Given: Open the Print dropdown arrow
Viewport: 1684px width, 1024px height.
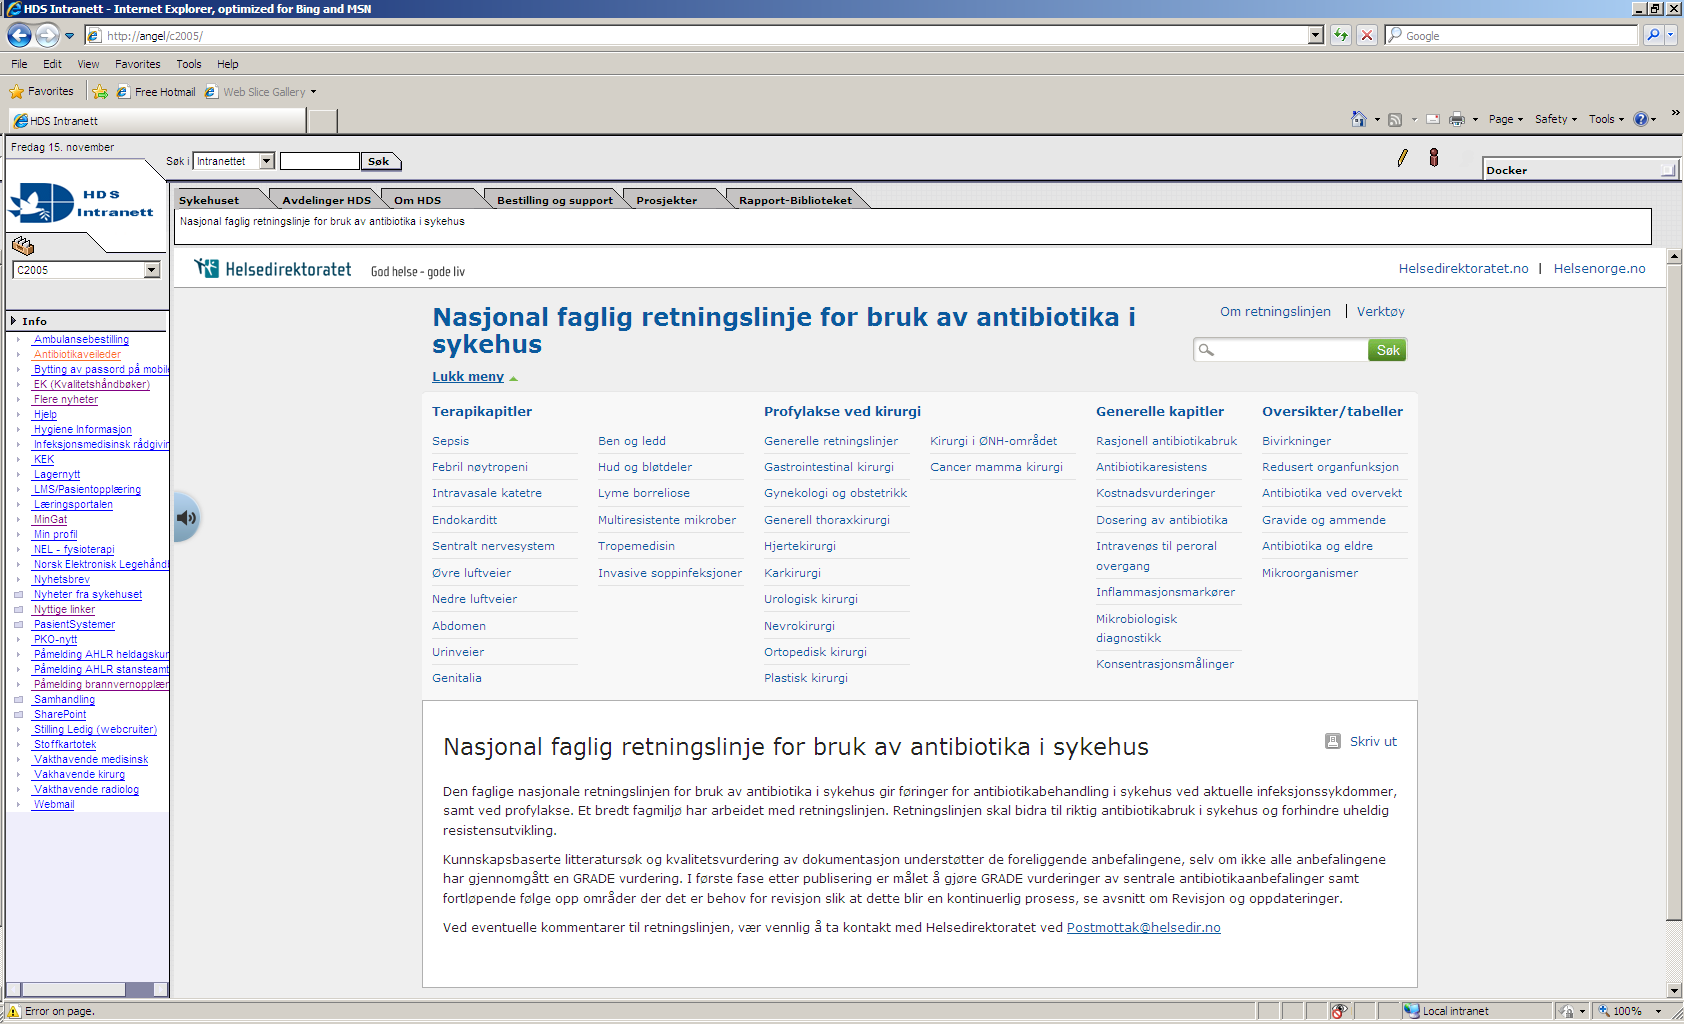Looking at the screenshot, I should 1475,120.
